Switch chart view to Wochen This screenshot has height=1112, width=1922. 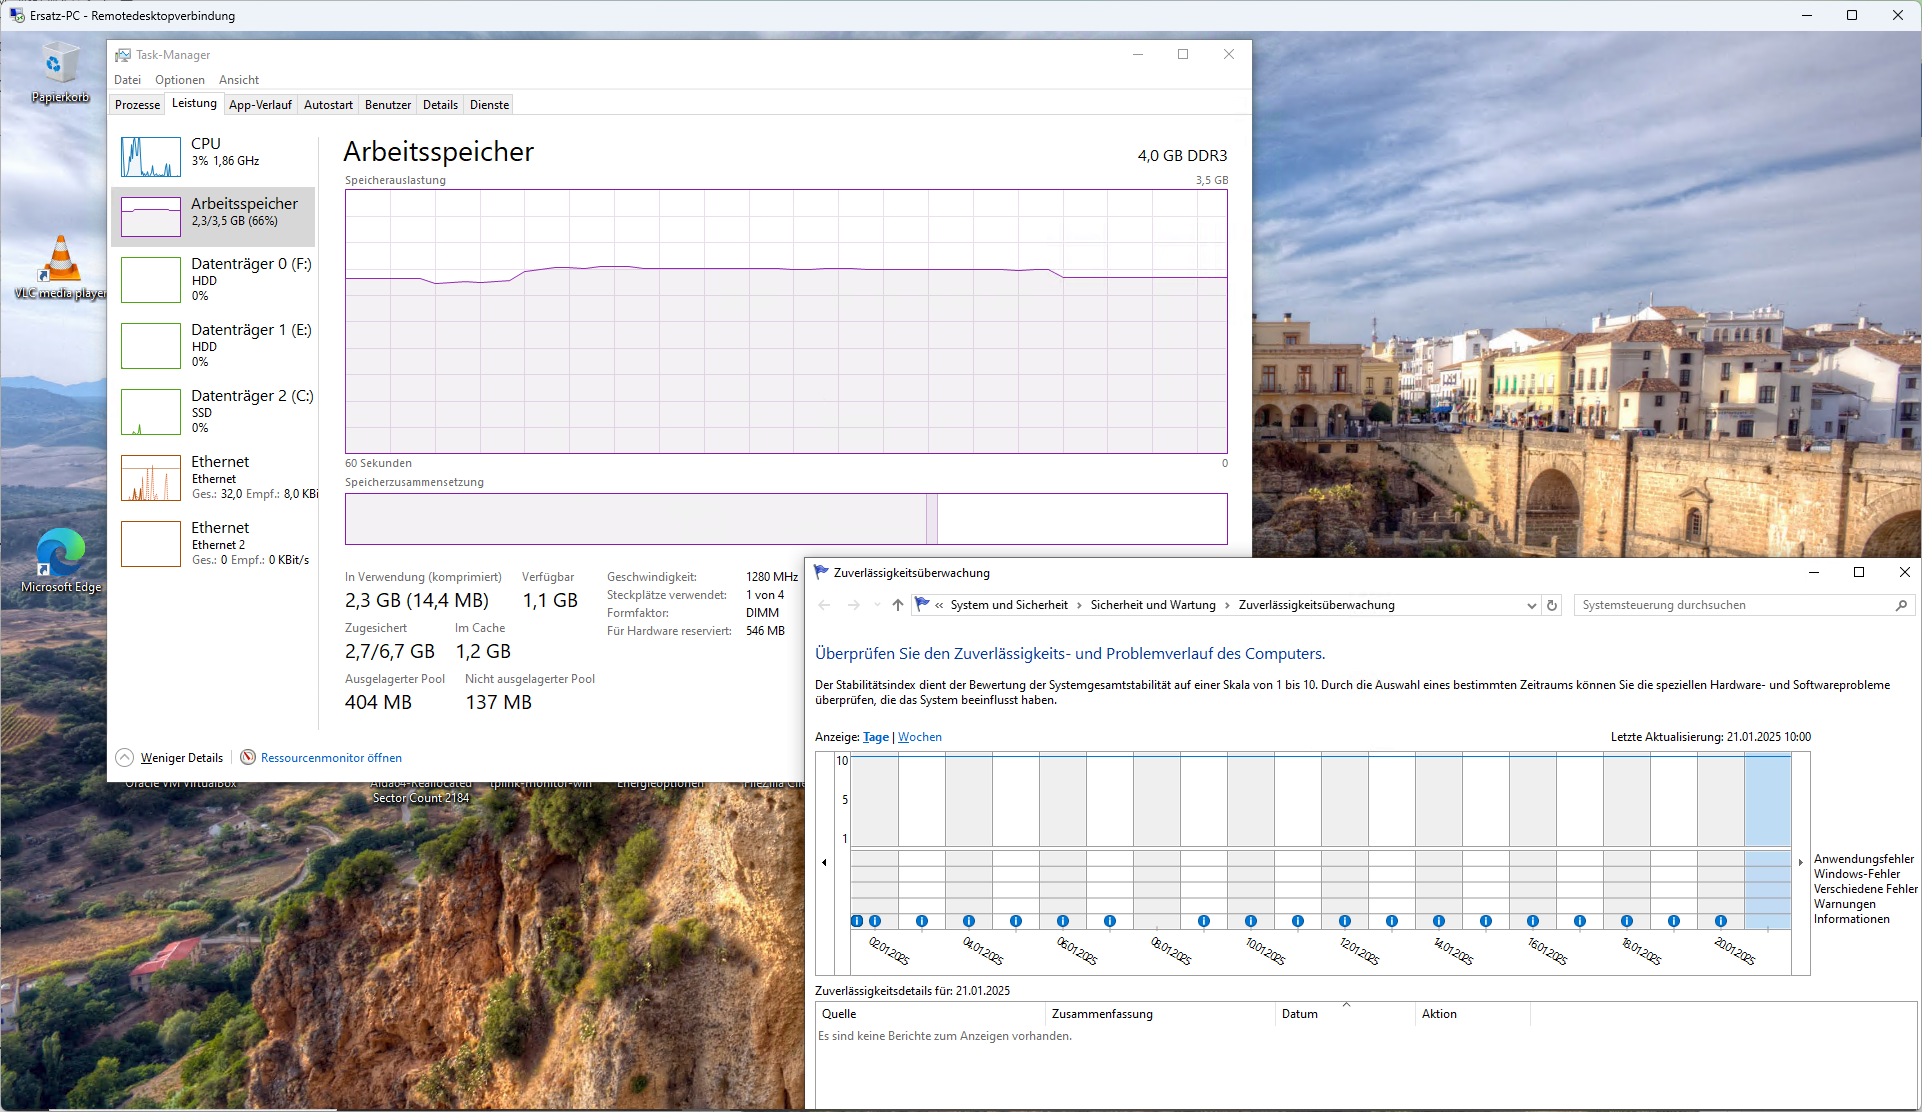tap(920, 737)
